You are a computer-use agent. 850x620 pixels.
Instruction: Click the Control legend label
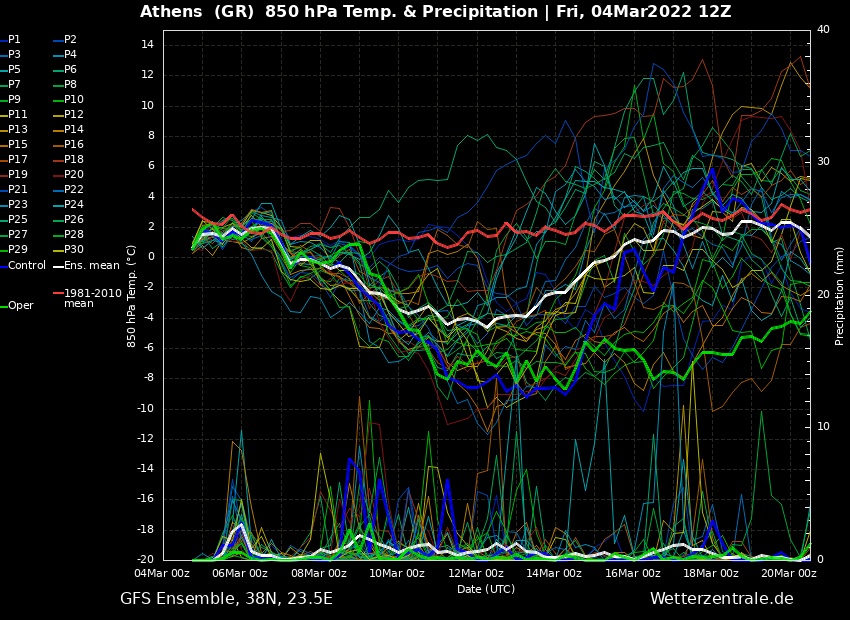coord(27,266)
